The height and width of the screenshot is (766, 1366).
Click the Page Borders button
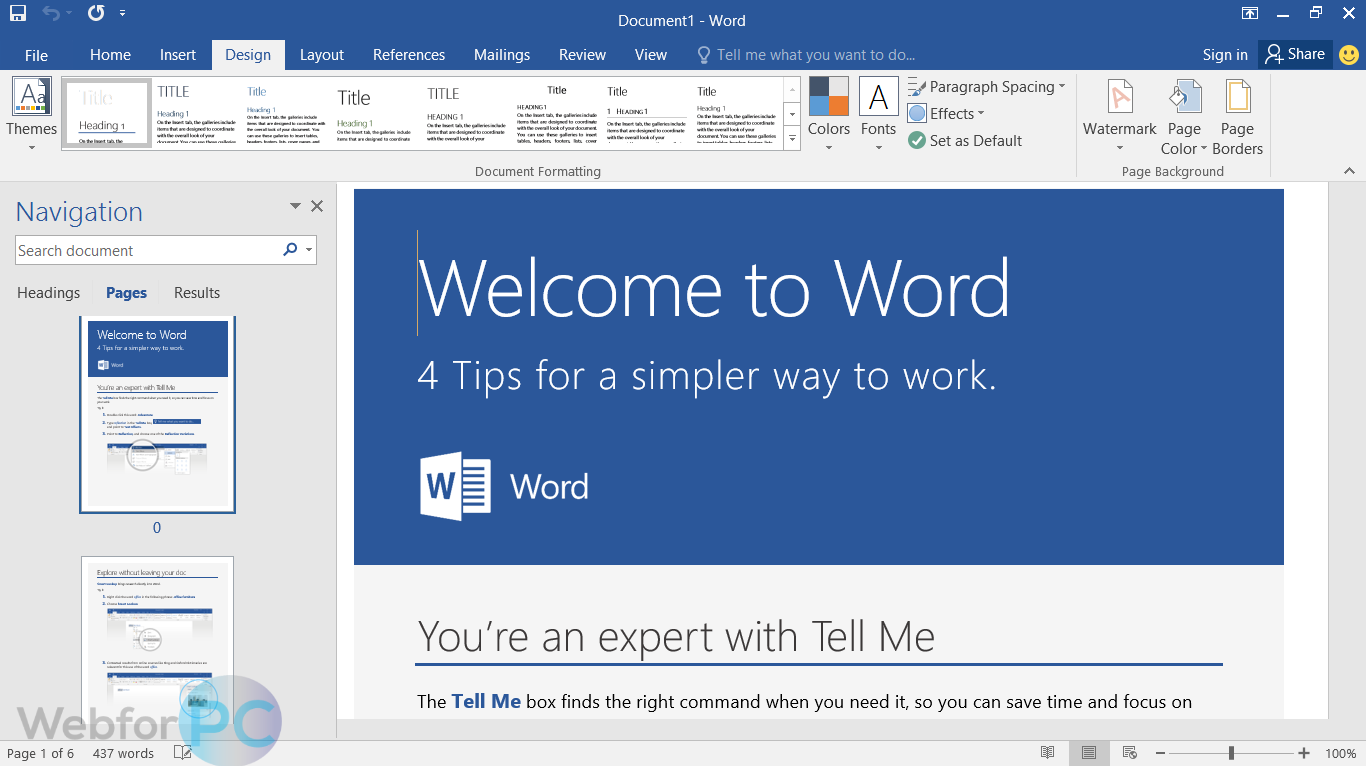click(x=1237, y=117)
